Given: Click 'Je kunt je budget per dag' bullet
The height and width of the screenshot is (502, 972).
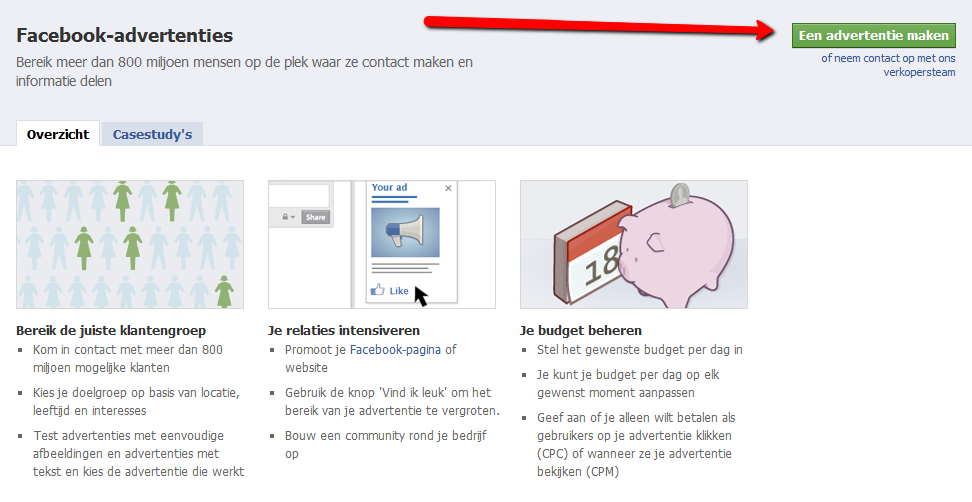Looking at the screenshot, I should pyautogui.click(x=628, y=384).
